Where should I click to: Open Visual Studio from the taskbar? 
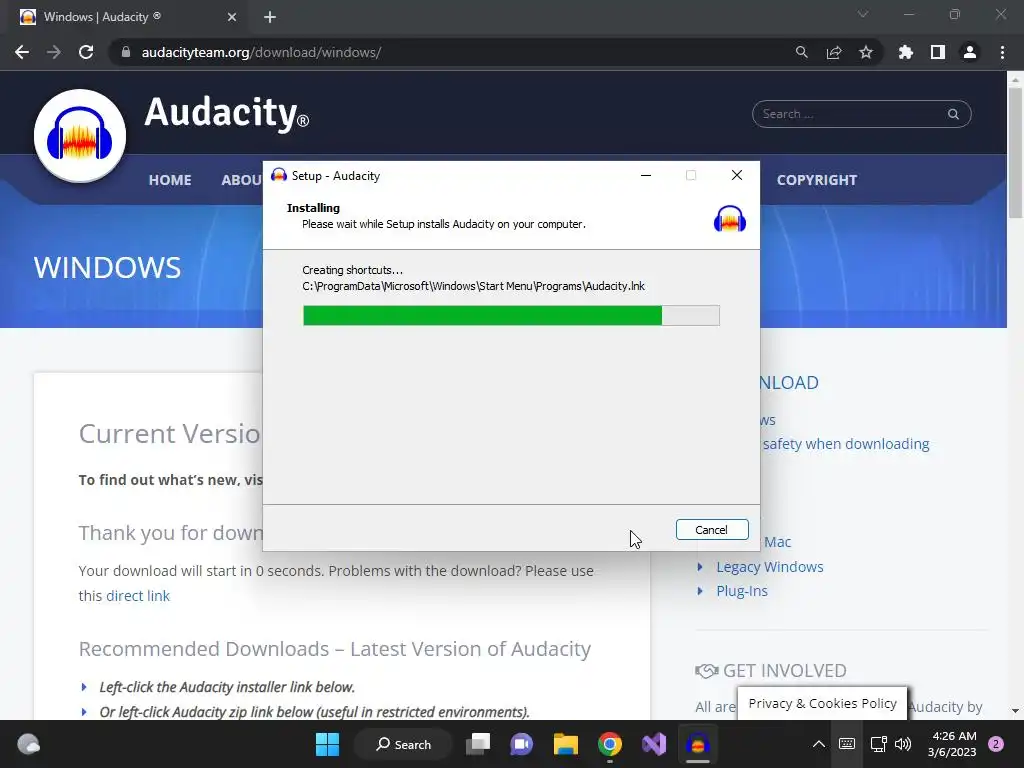tap(654, 744)
